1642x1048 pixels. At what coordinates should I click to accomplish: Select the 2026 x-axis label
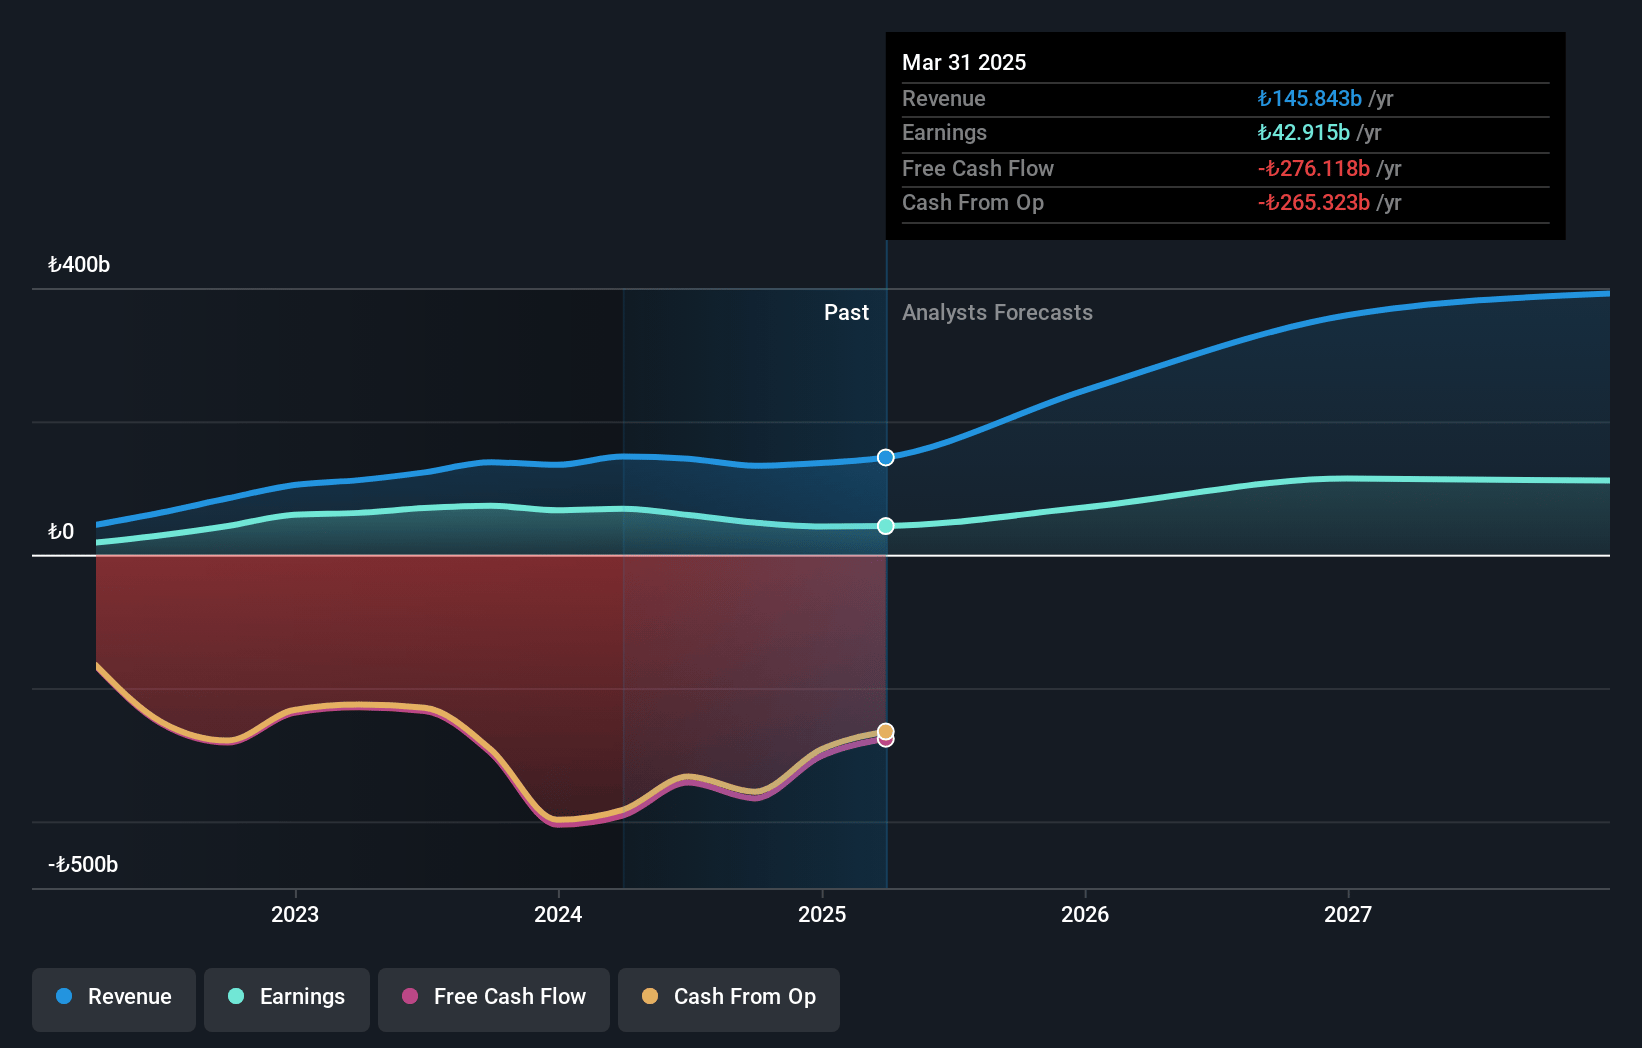click(x=1085, y=914)
